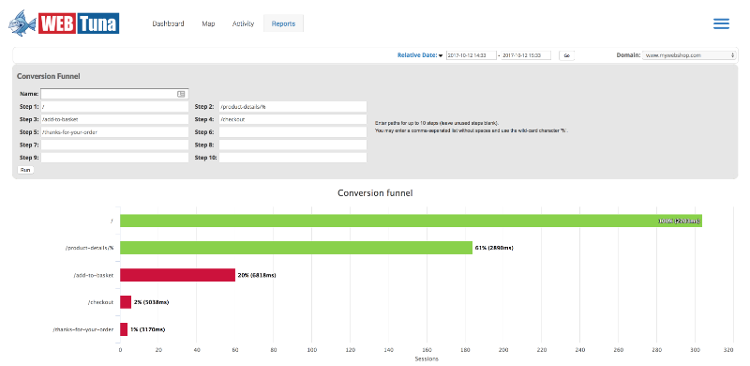Click the green /product-details/% bar
The height and width of the screenshot is (366, 750).
(x=296, y=248)
